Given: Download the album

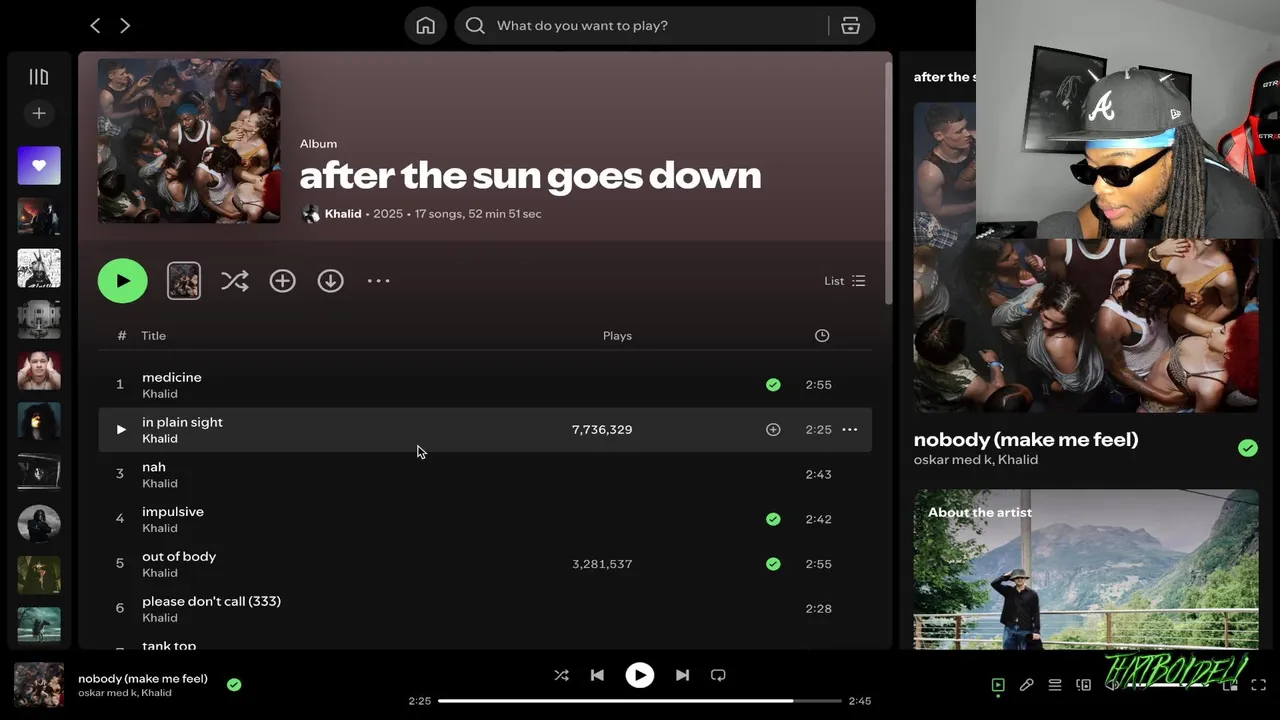Looking at the screenshot, I should pyautogui.click(x=331, y=281).
